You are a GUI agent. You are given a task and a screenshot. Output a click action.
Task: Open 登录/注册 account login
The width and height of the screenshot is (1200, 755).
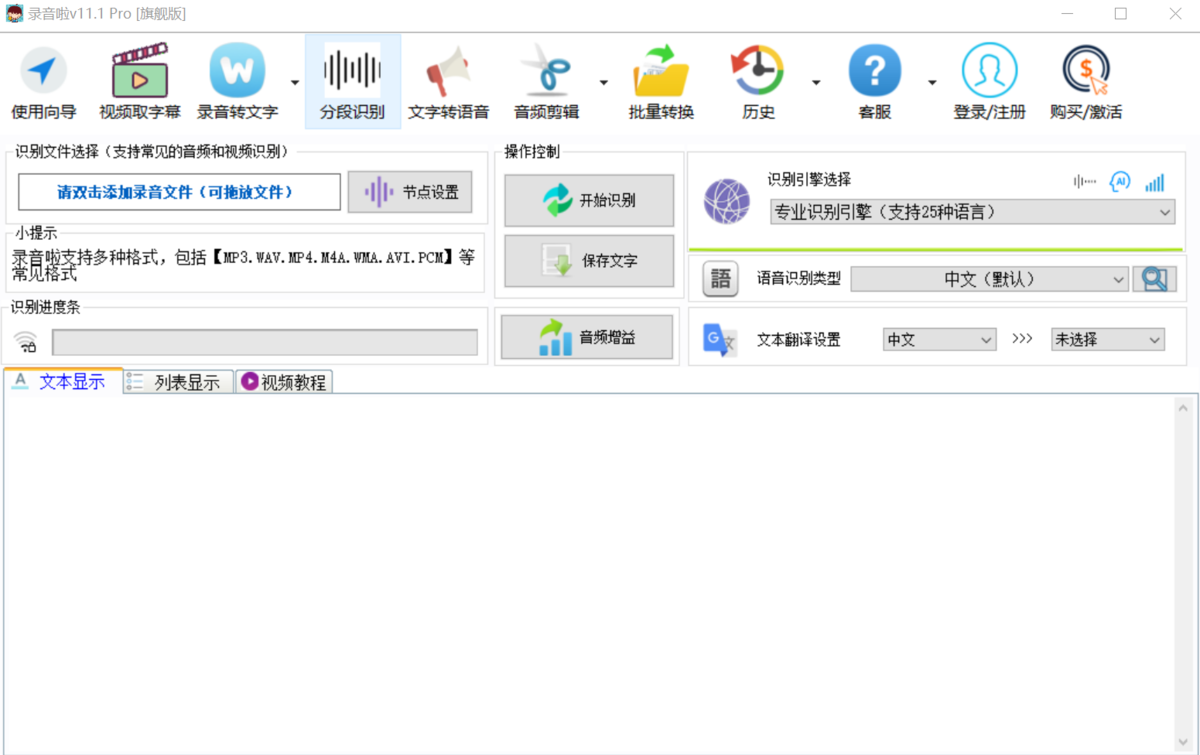pos(989,84)
